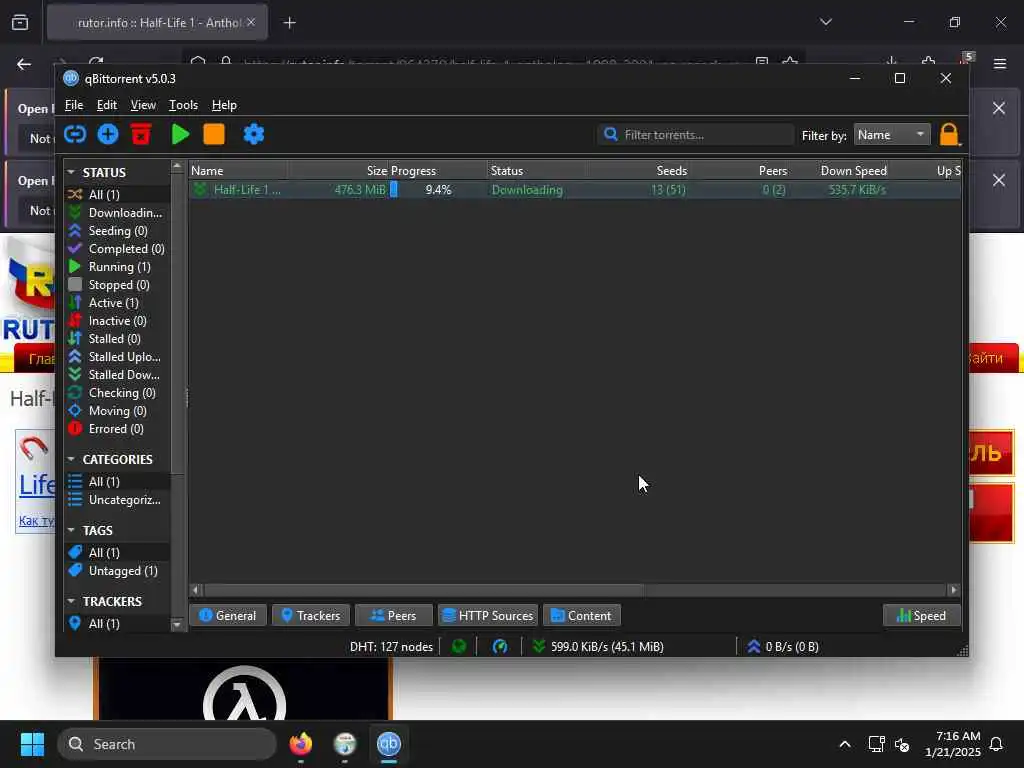Click the red Remove torrent icon
The width and height of the screenshot is (1024, 768).
click(x=141, y=135)
